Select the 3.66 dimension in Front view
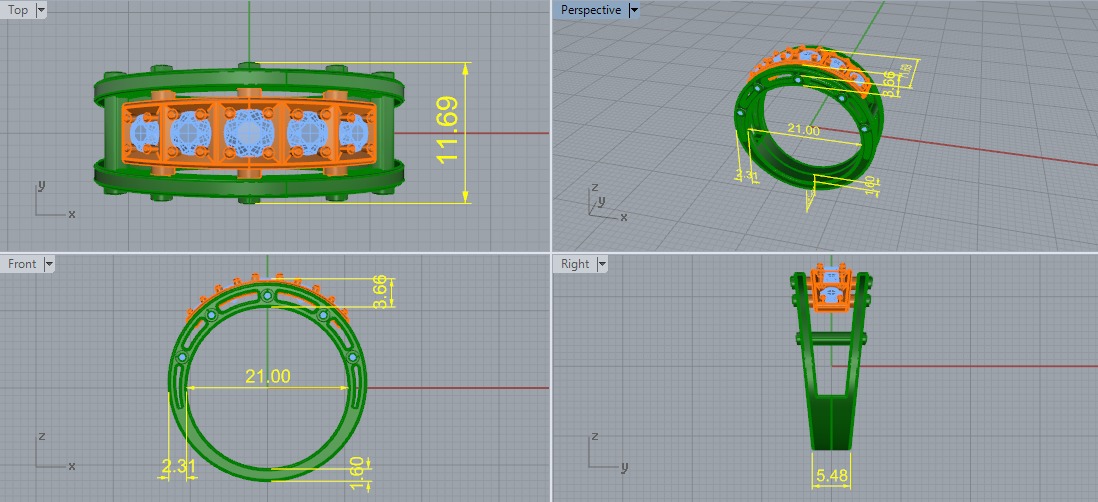Viewport: 1098px width, 502px height. click(x=380, y=293)
